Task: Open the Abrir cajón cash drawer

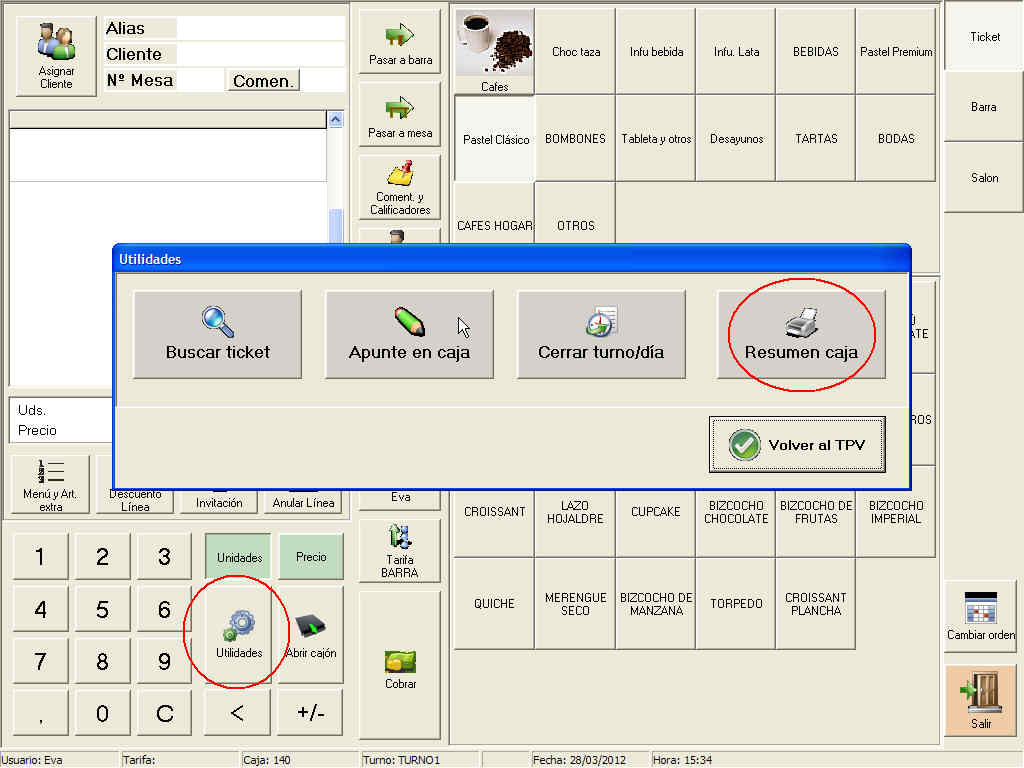Action: 310,635
